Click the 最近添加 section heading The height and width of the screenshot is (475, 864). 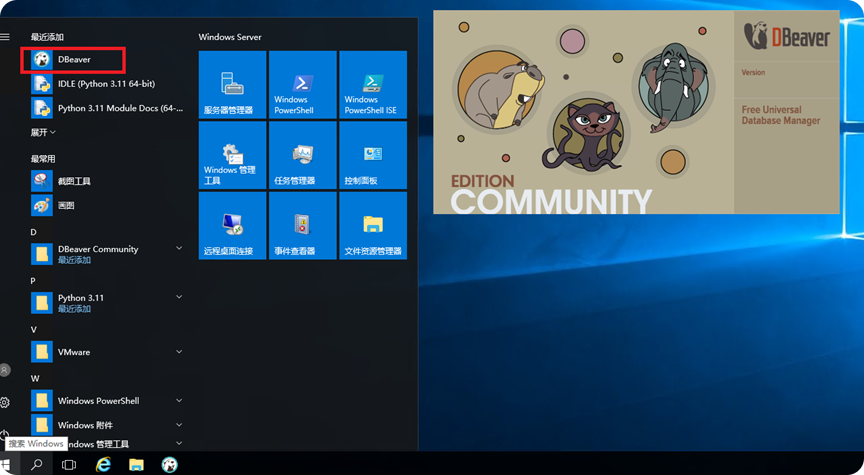(47, 37)
